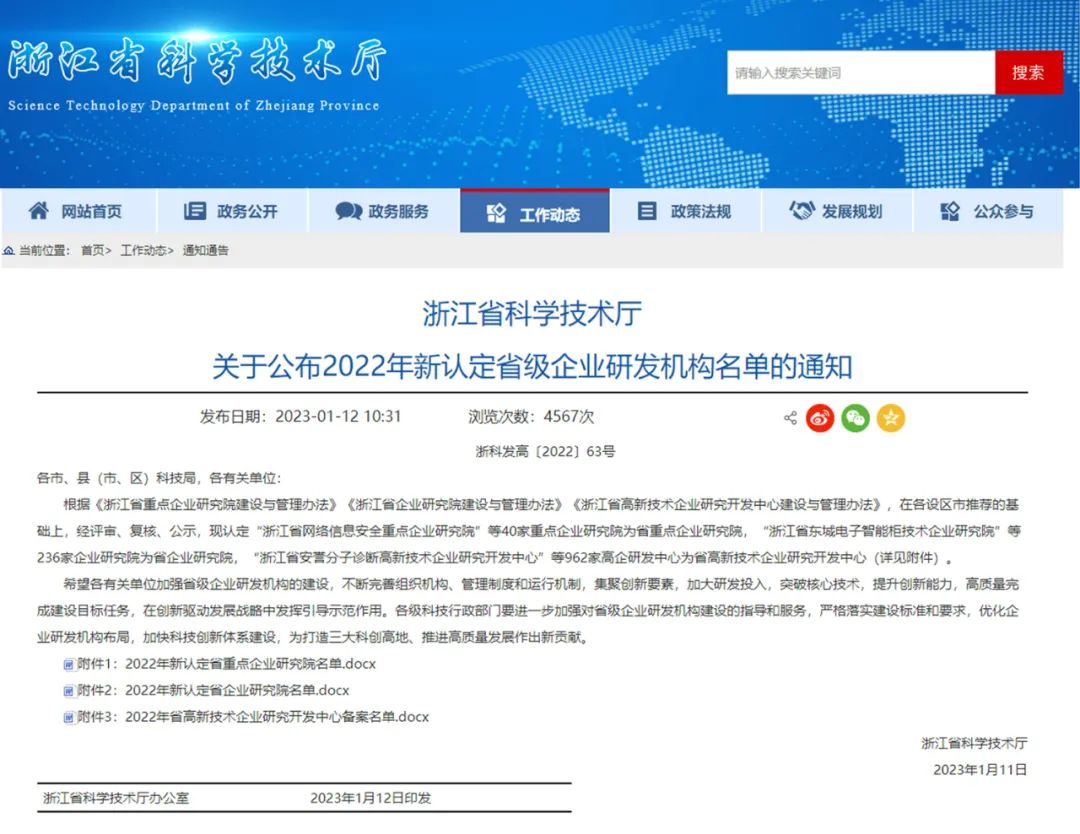The image size is (1080, 834).
Task: Download 附件2 新认定省企业研究院名单.docx
Action: 237,690
